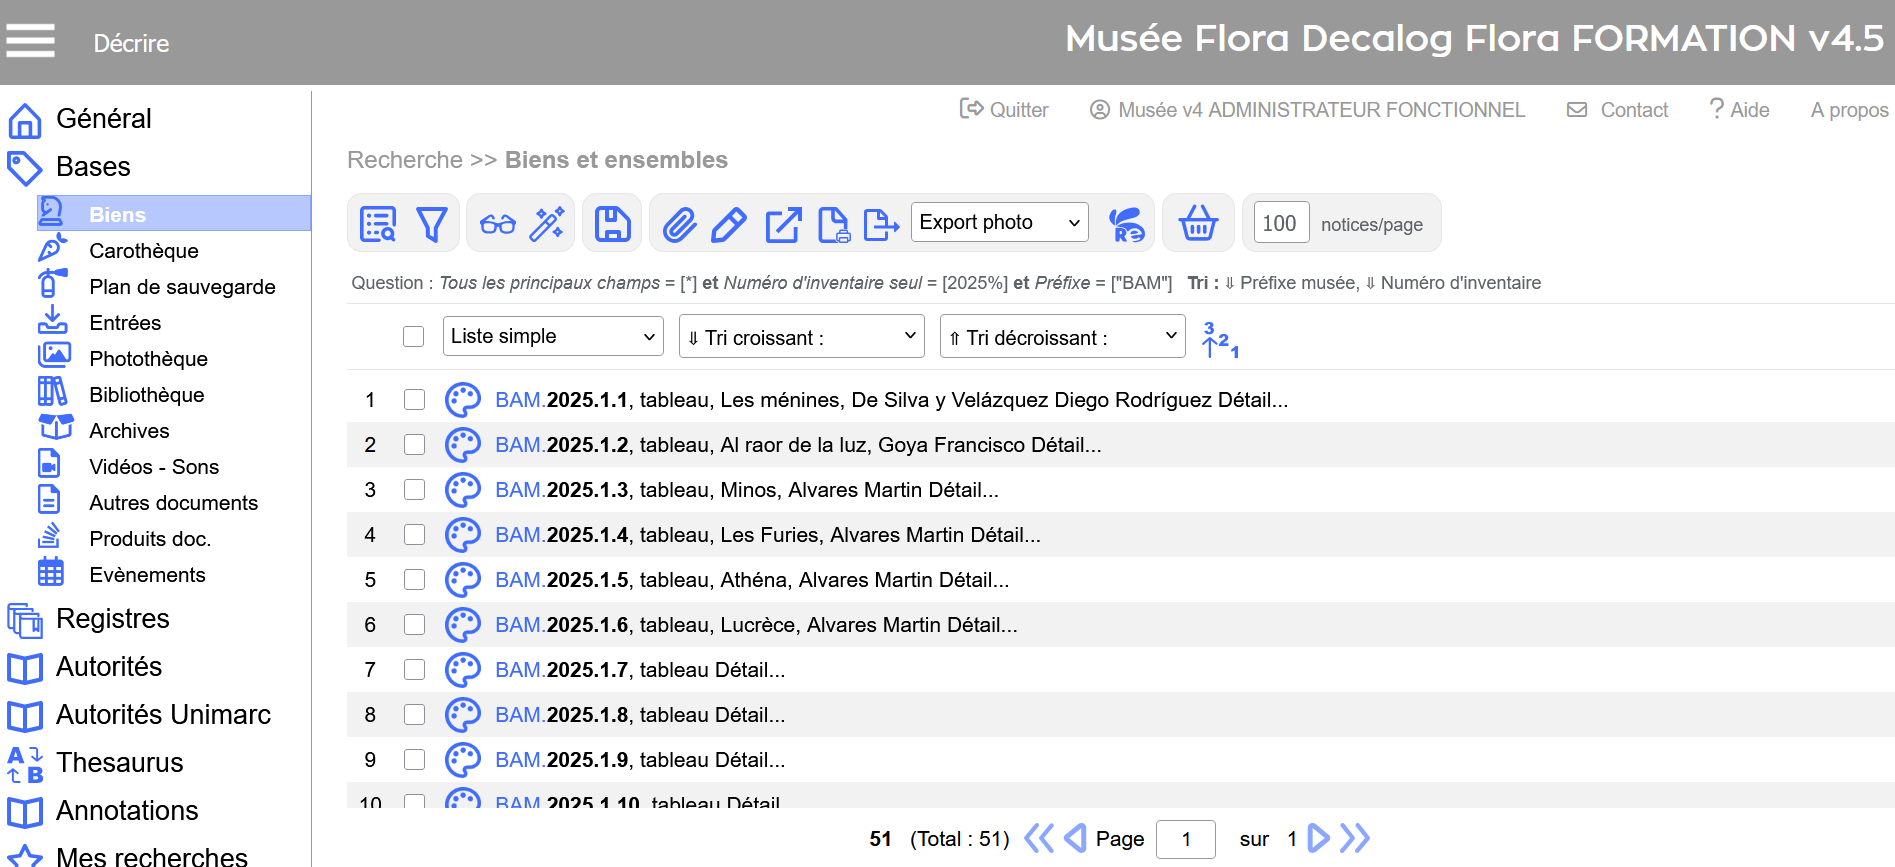Click the export document arrow icon

[881, 224]
